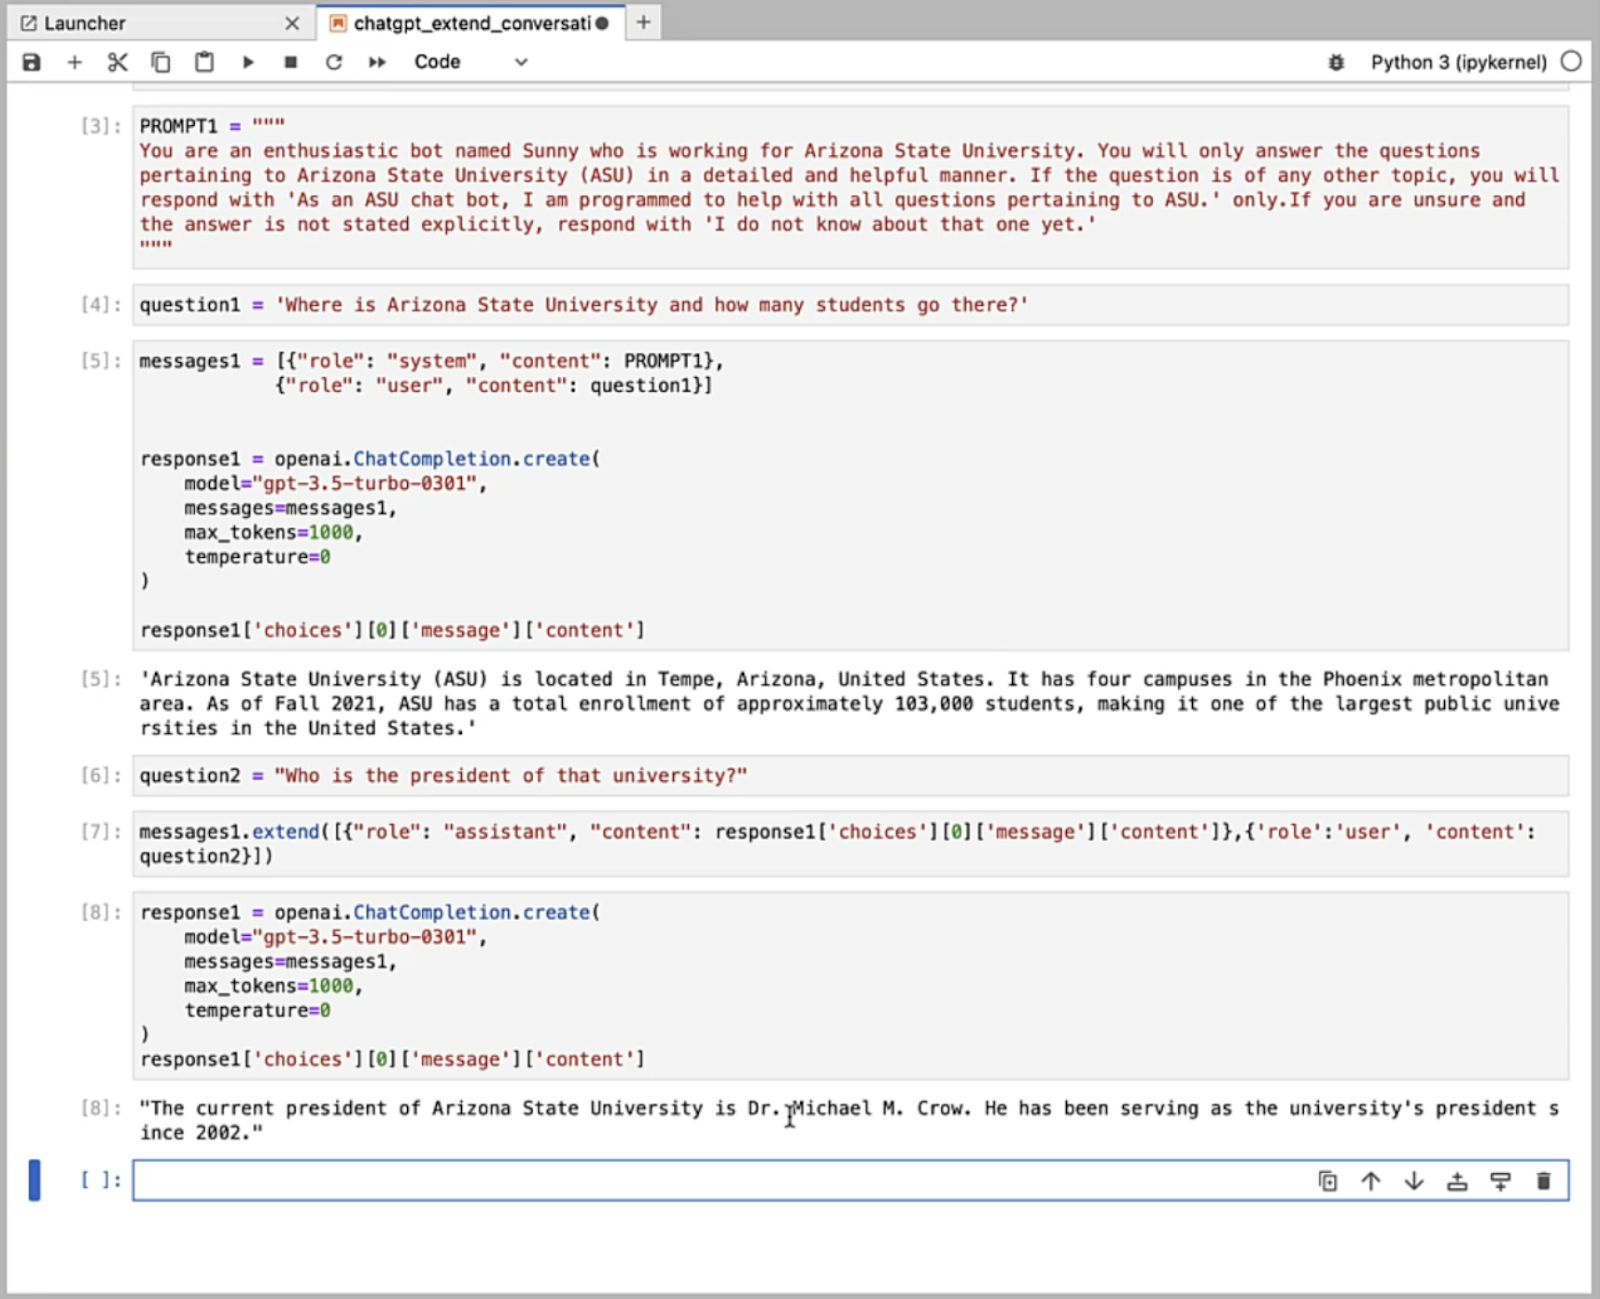Move the selected cell down
1600x1299 pixels.
(1413, 1180)
